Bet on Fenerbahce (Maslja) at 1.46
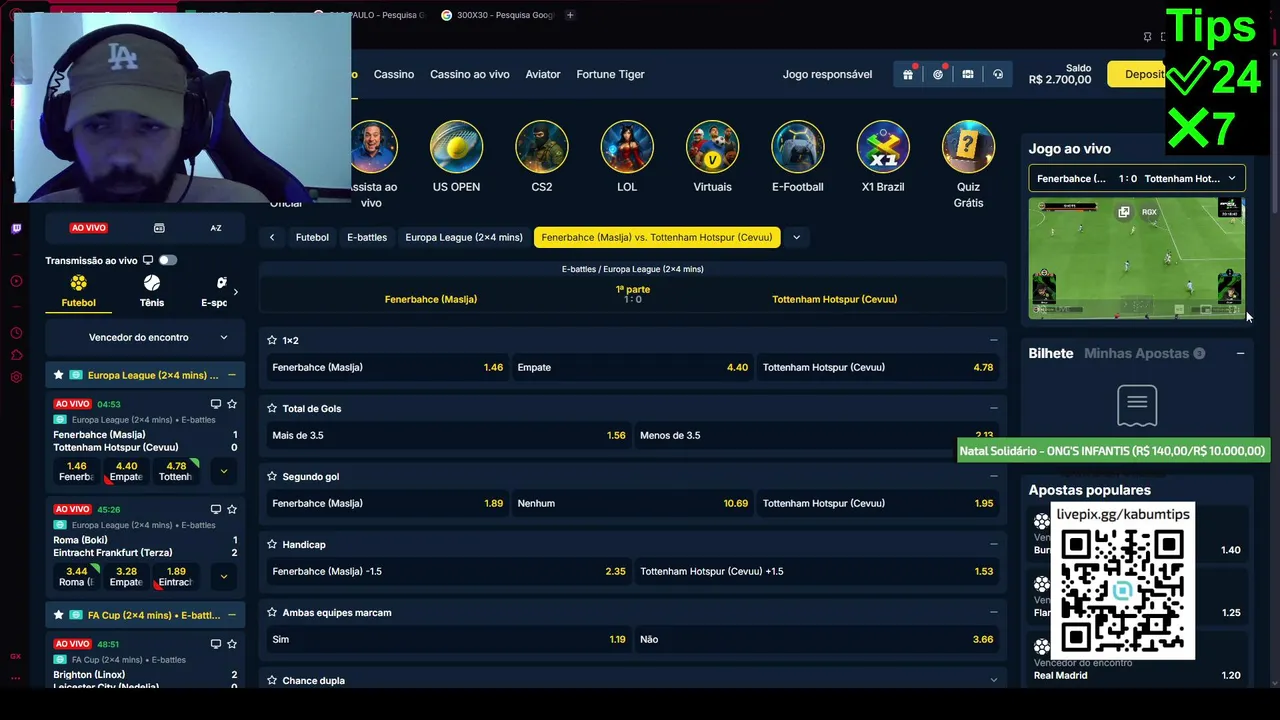 (x=387, y=367)
